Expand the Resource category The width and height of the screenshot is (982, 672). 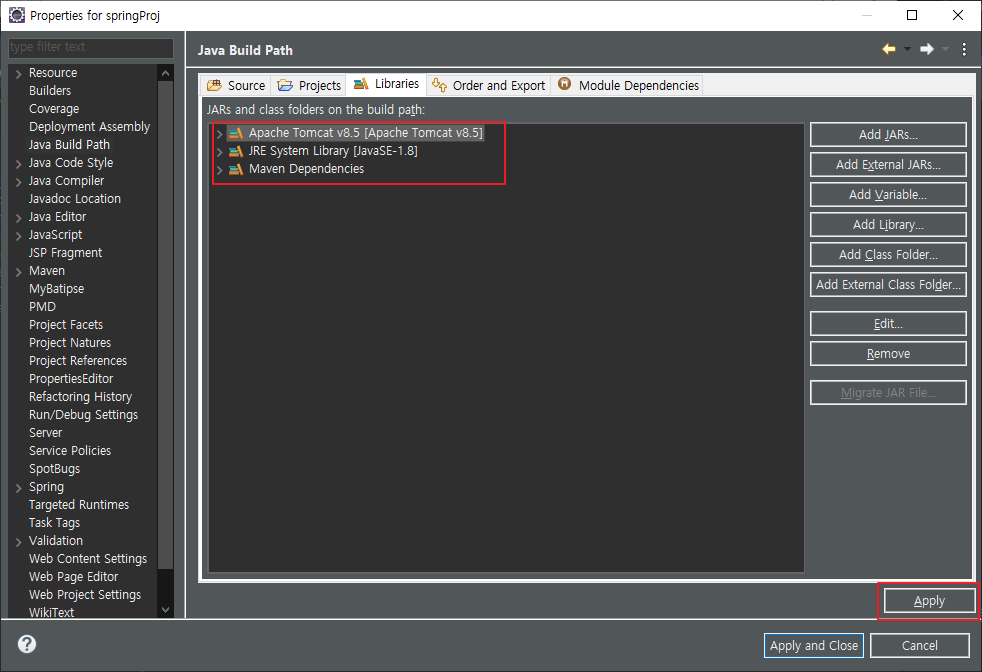point(18,74)
